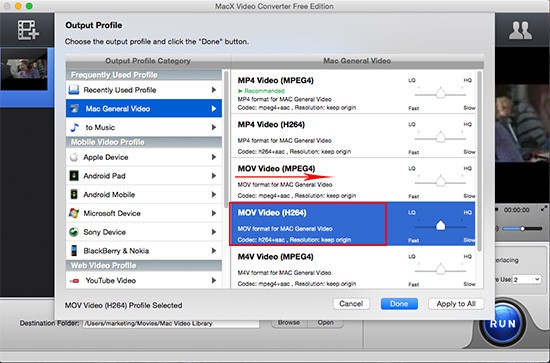Image resolution: width=550 pixels, height=363 pixels.
Task: Click the Done button
Action: coord(399,304)
